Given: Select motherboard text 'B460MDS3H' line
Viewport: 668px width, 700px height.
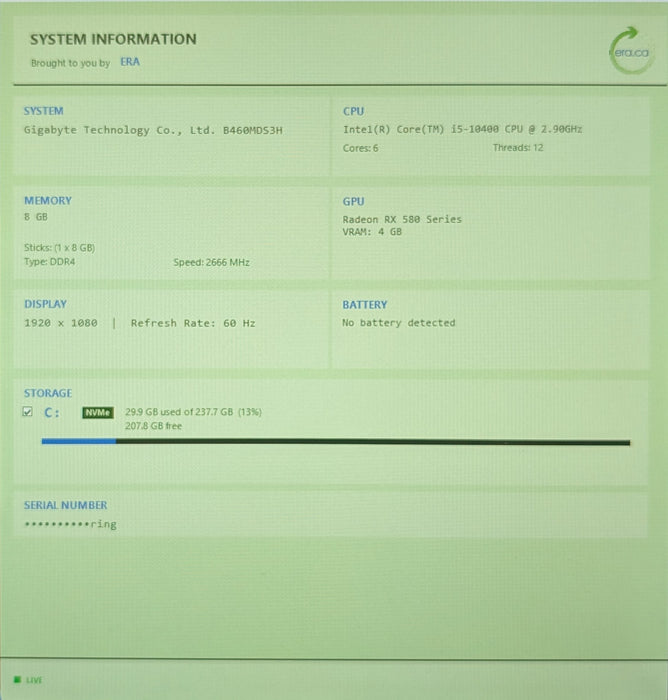Looking at the screenshot, I should click(153, 130).
